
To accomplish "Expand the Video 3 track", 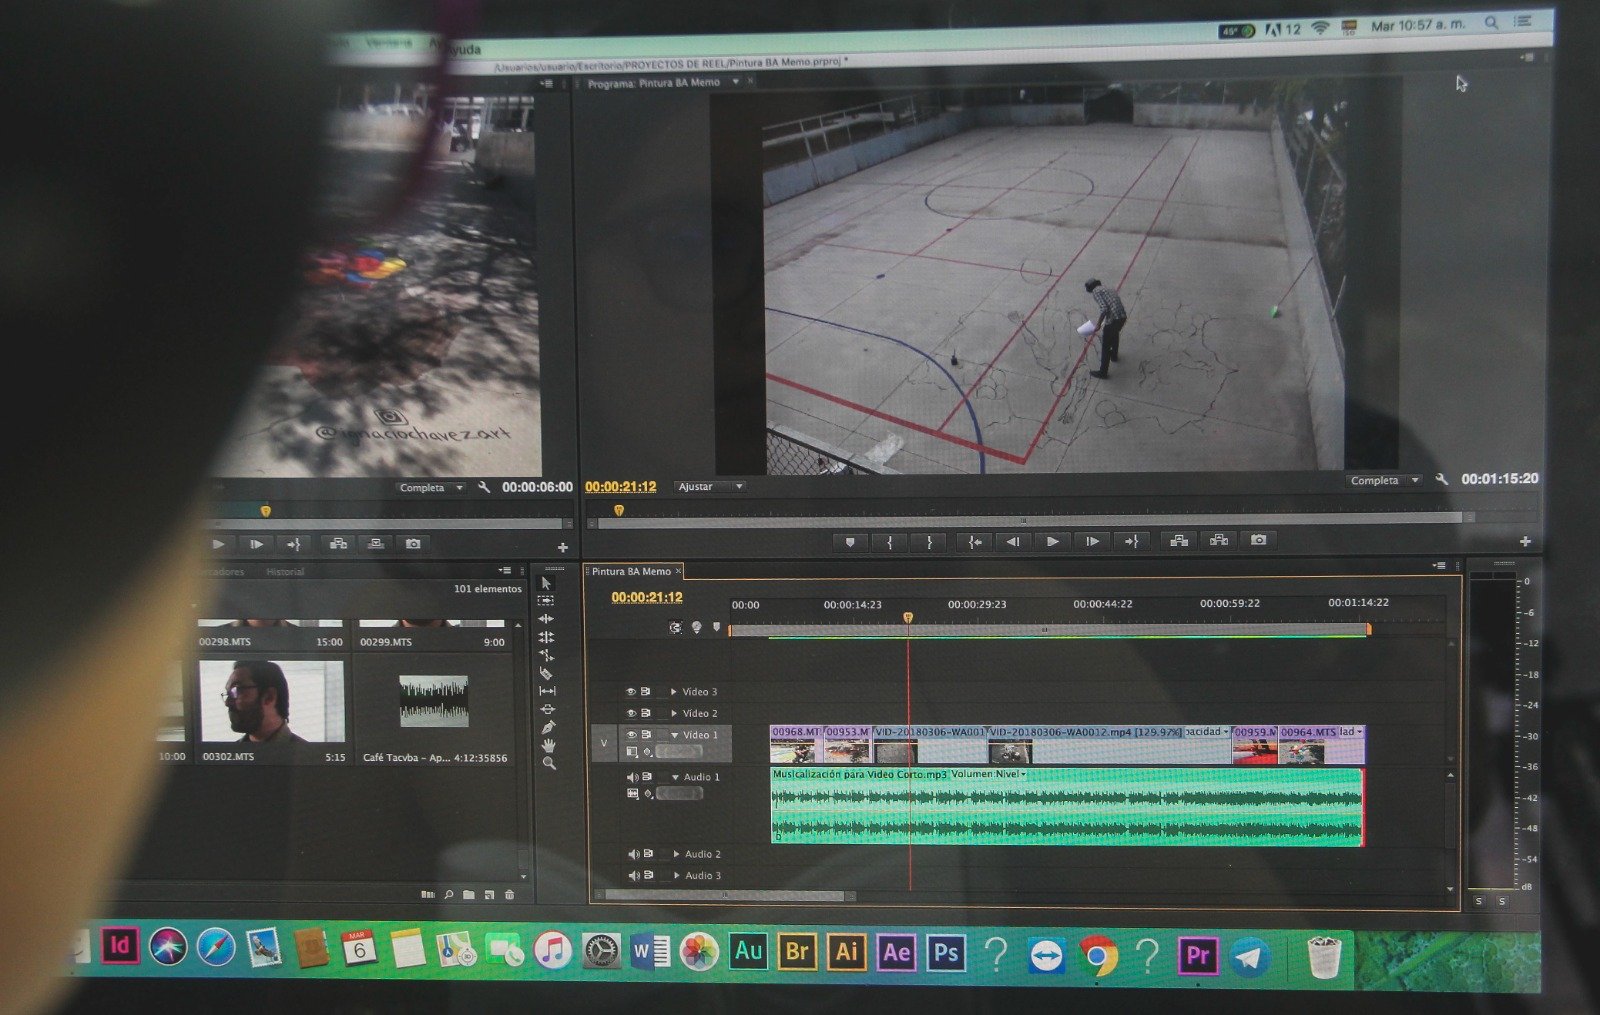I will pyautogui.click(x=674, y=692).
